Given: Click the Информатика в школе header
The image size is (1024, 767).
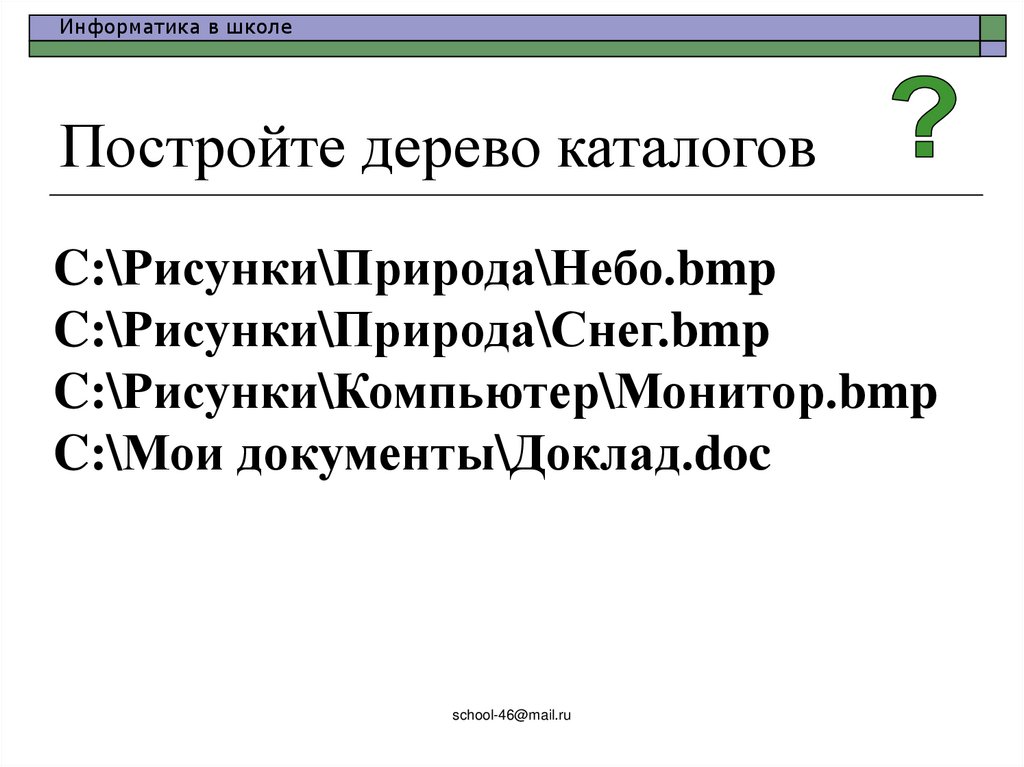Looking at the screenshot, I should (175, 27).
